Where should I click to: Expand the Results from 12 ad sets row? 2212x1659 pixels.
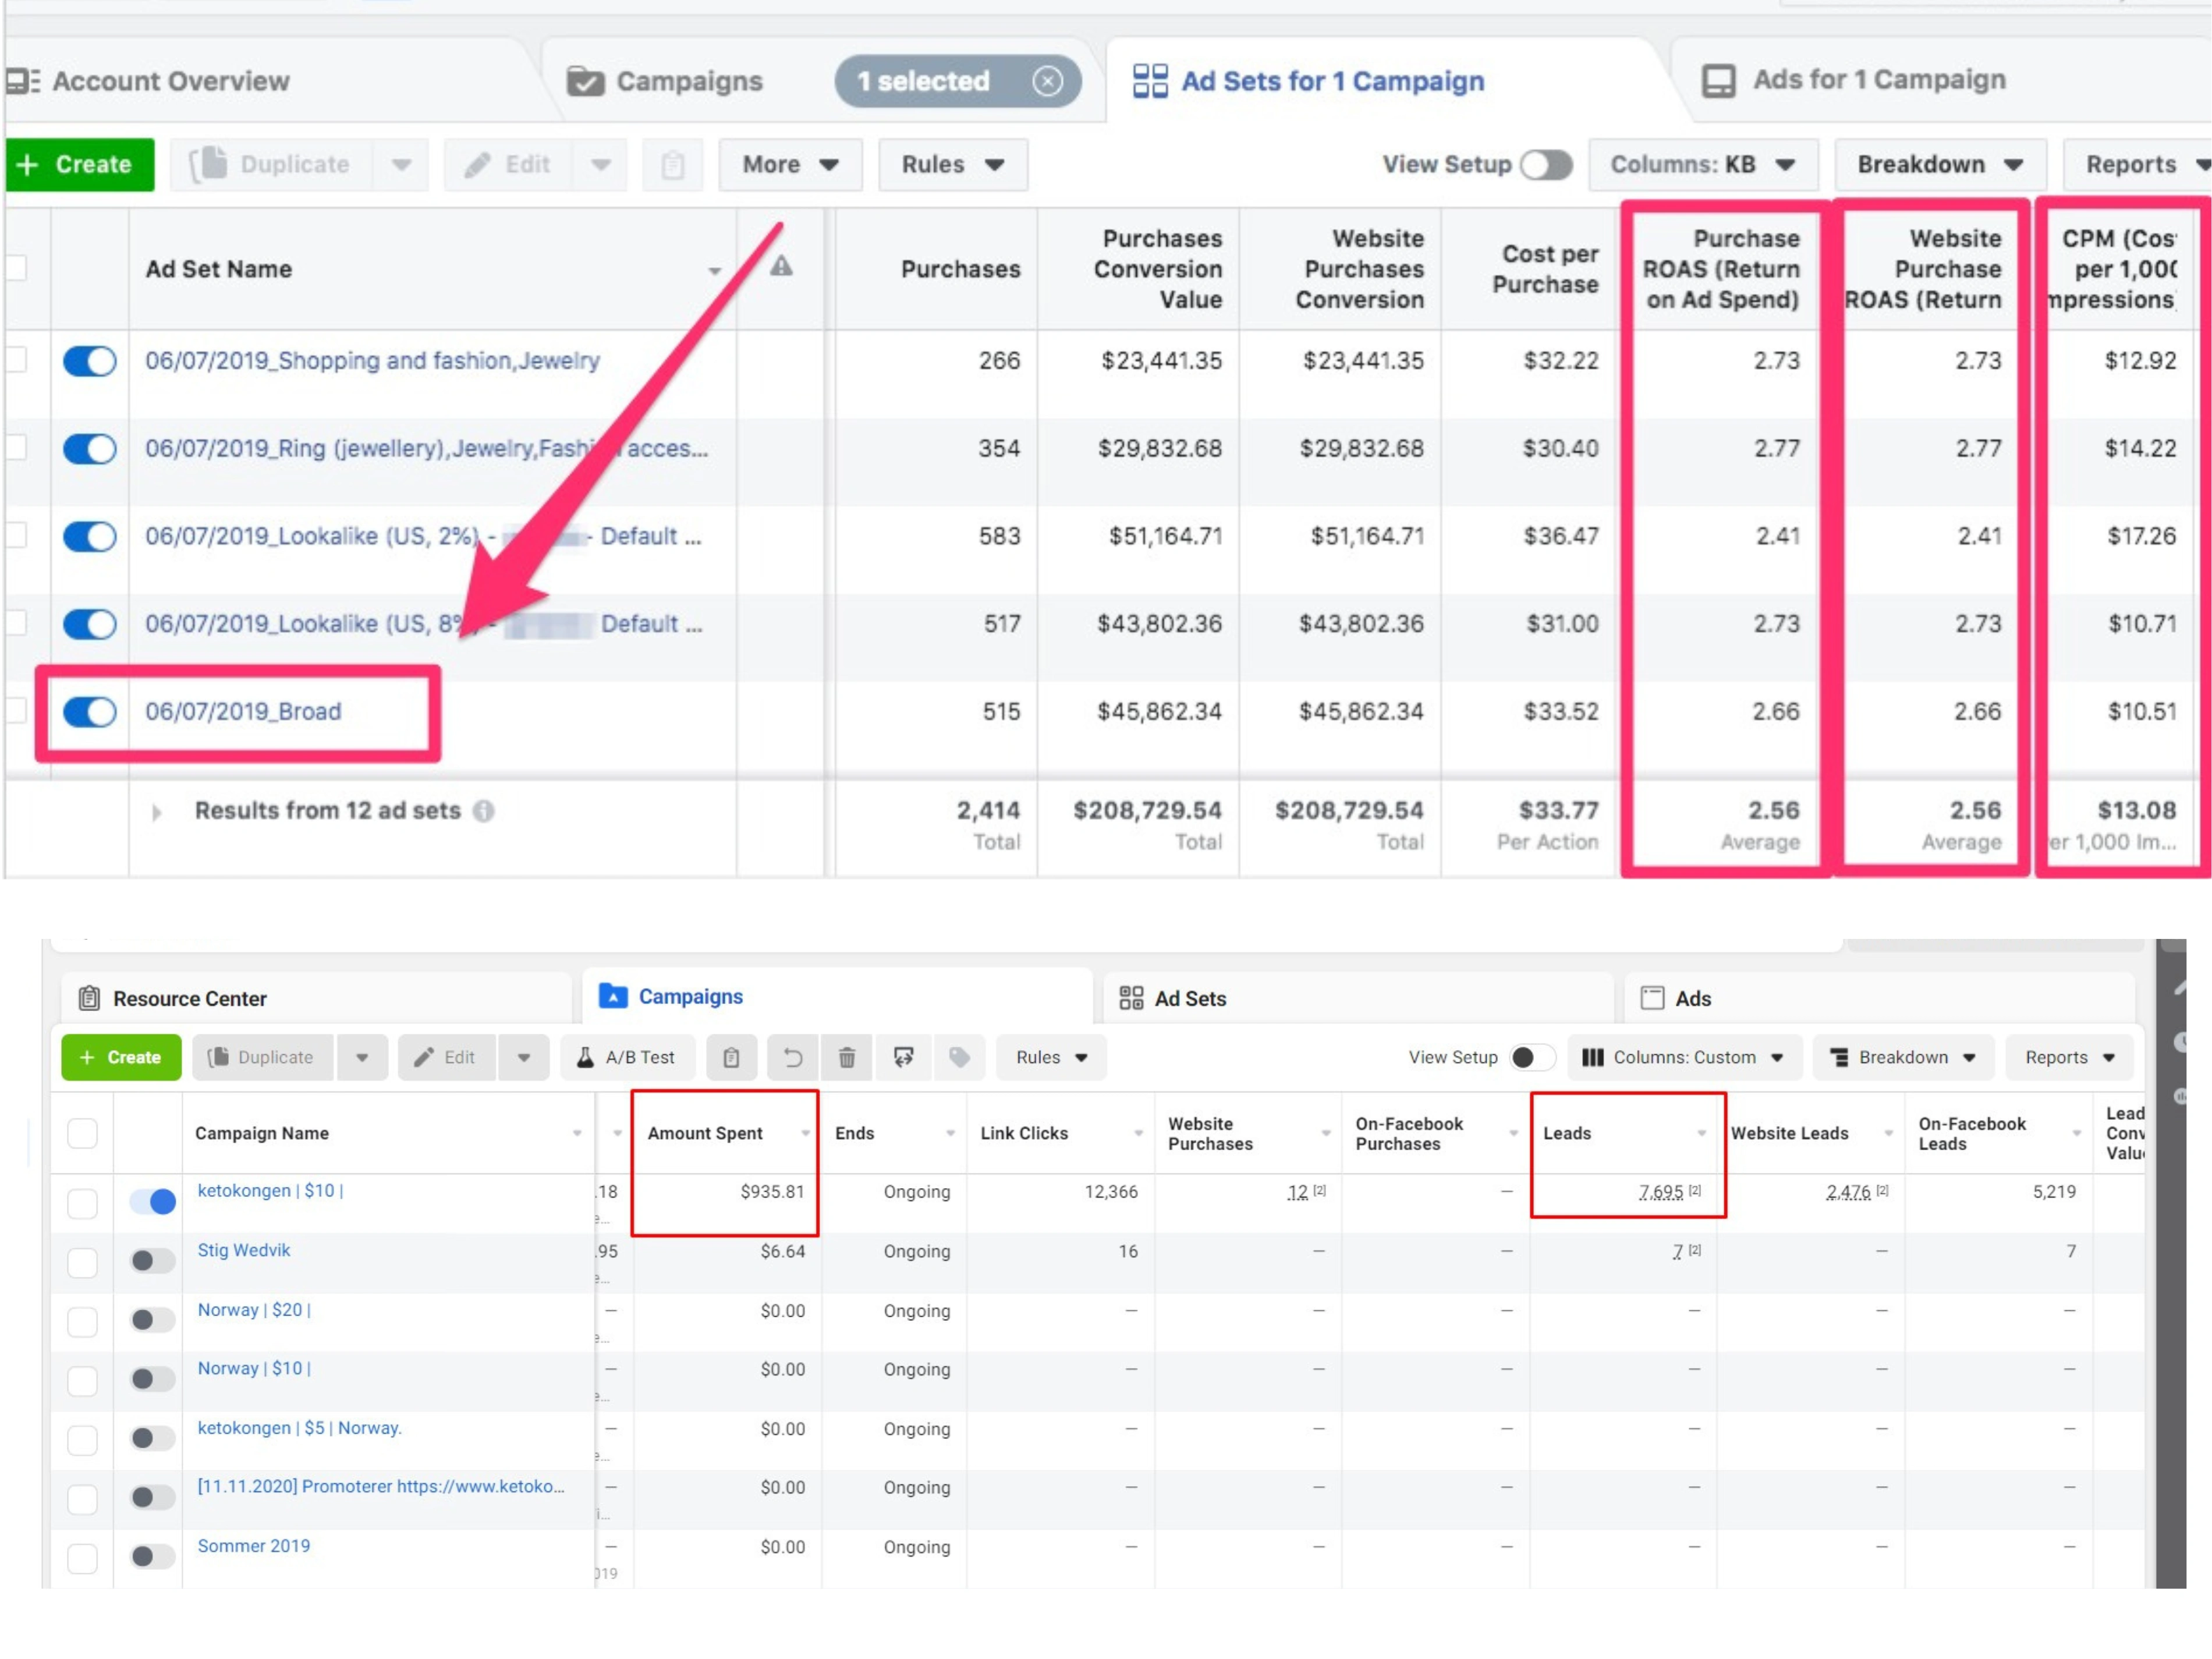point(156,812)
